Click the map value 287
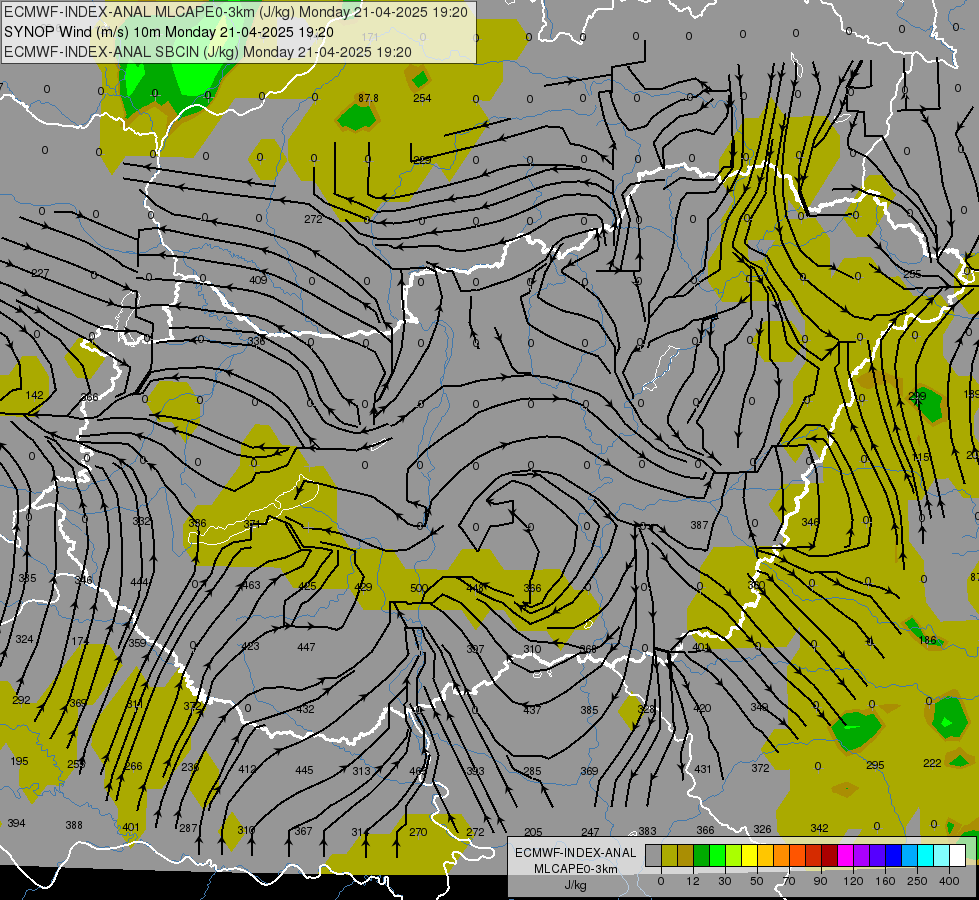This screenshot has height=900, width=979. 188,828
